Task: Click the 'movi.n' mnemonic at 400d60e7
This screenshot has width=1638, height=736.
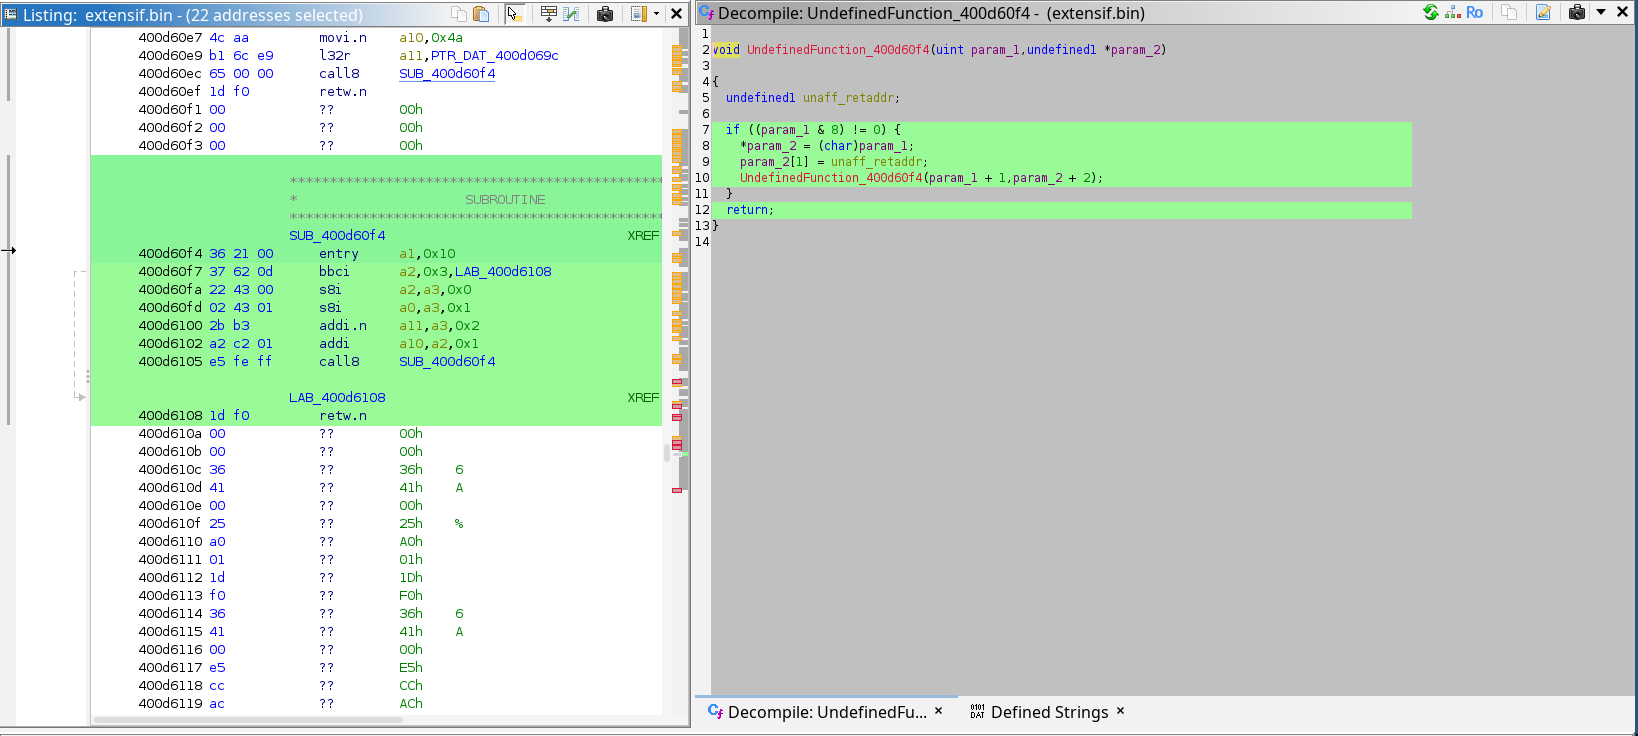Action: [x=343, y=38]
